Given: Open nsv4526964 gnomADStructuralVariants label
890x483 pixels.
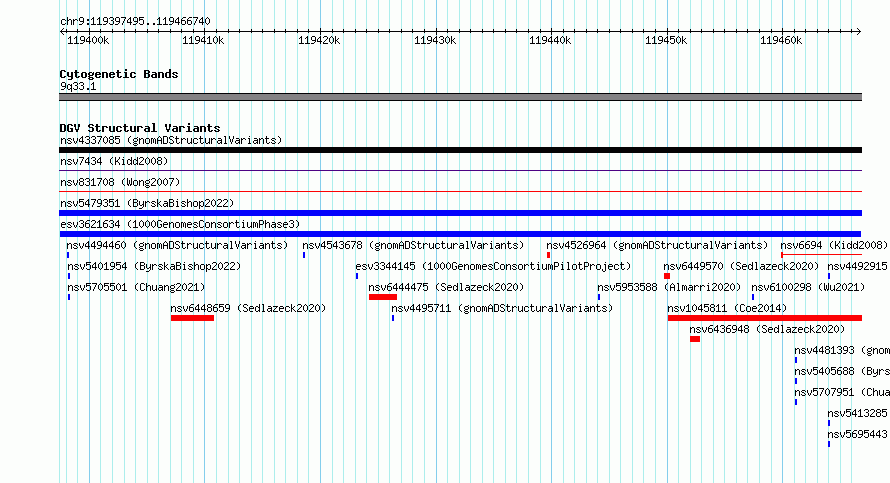Looking at the screenshot, I should (x=657, y=245).
